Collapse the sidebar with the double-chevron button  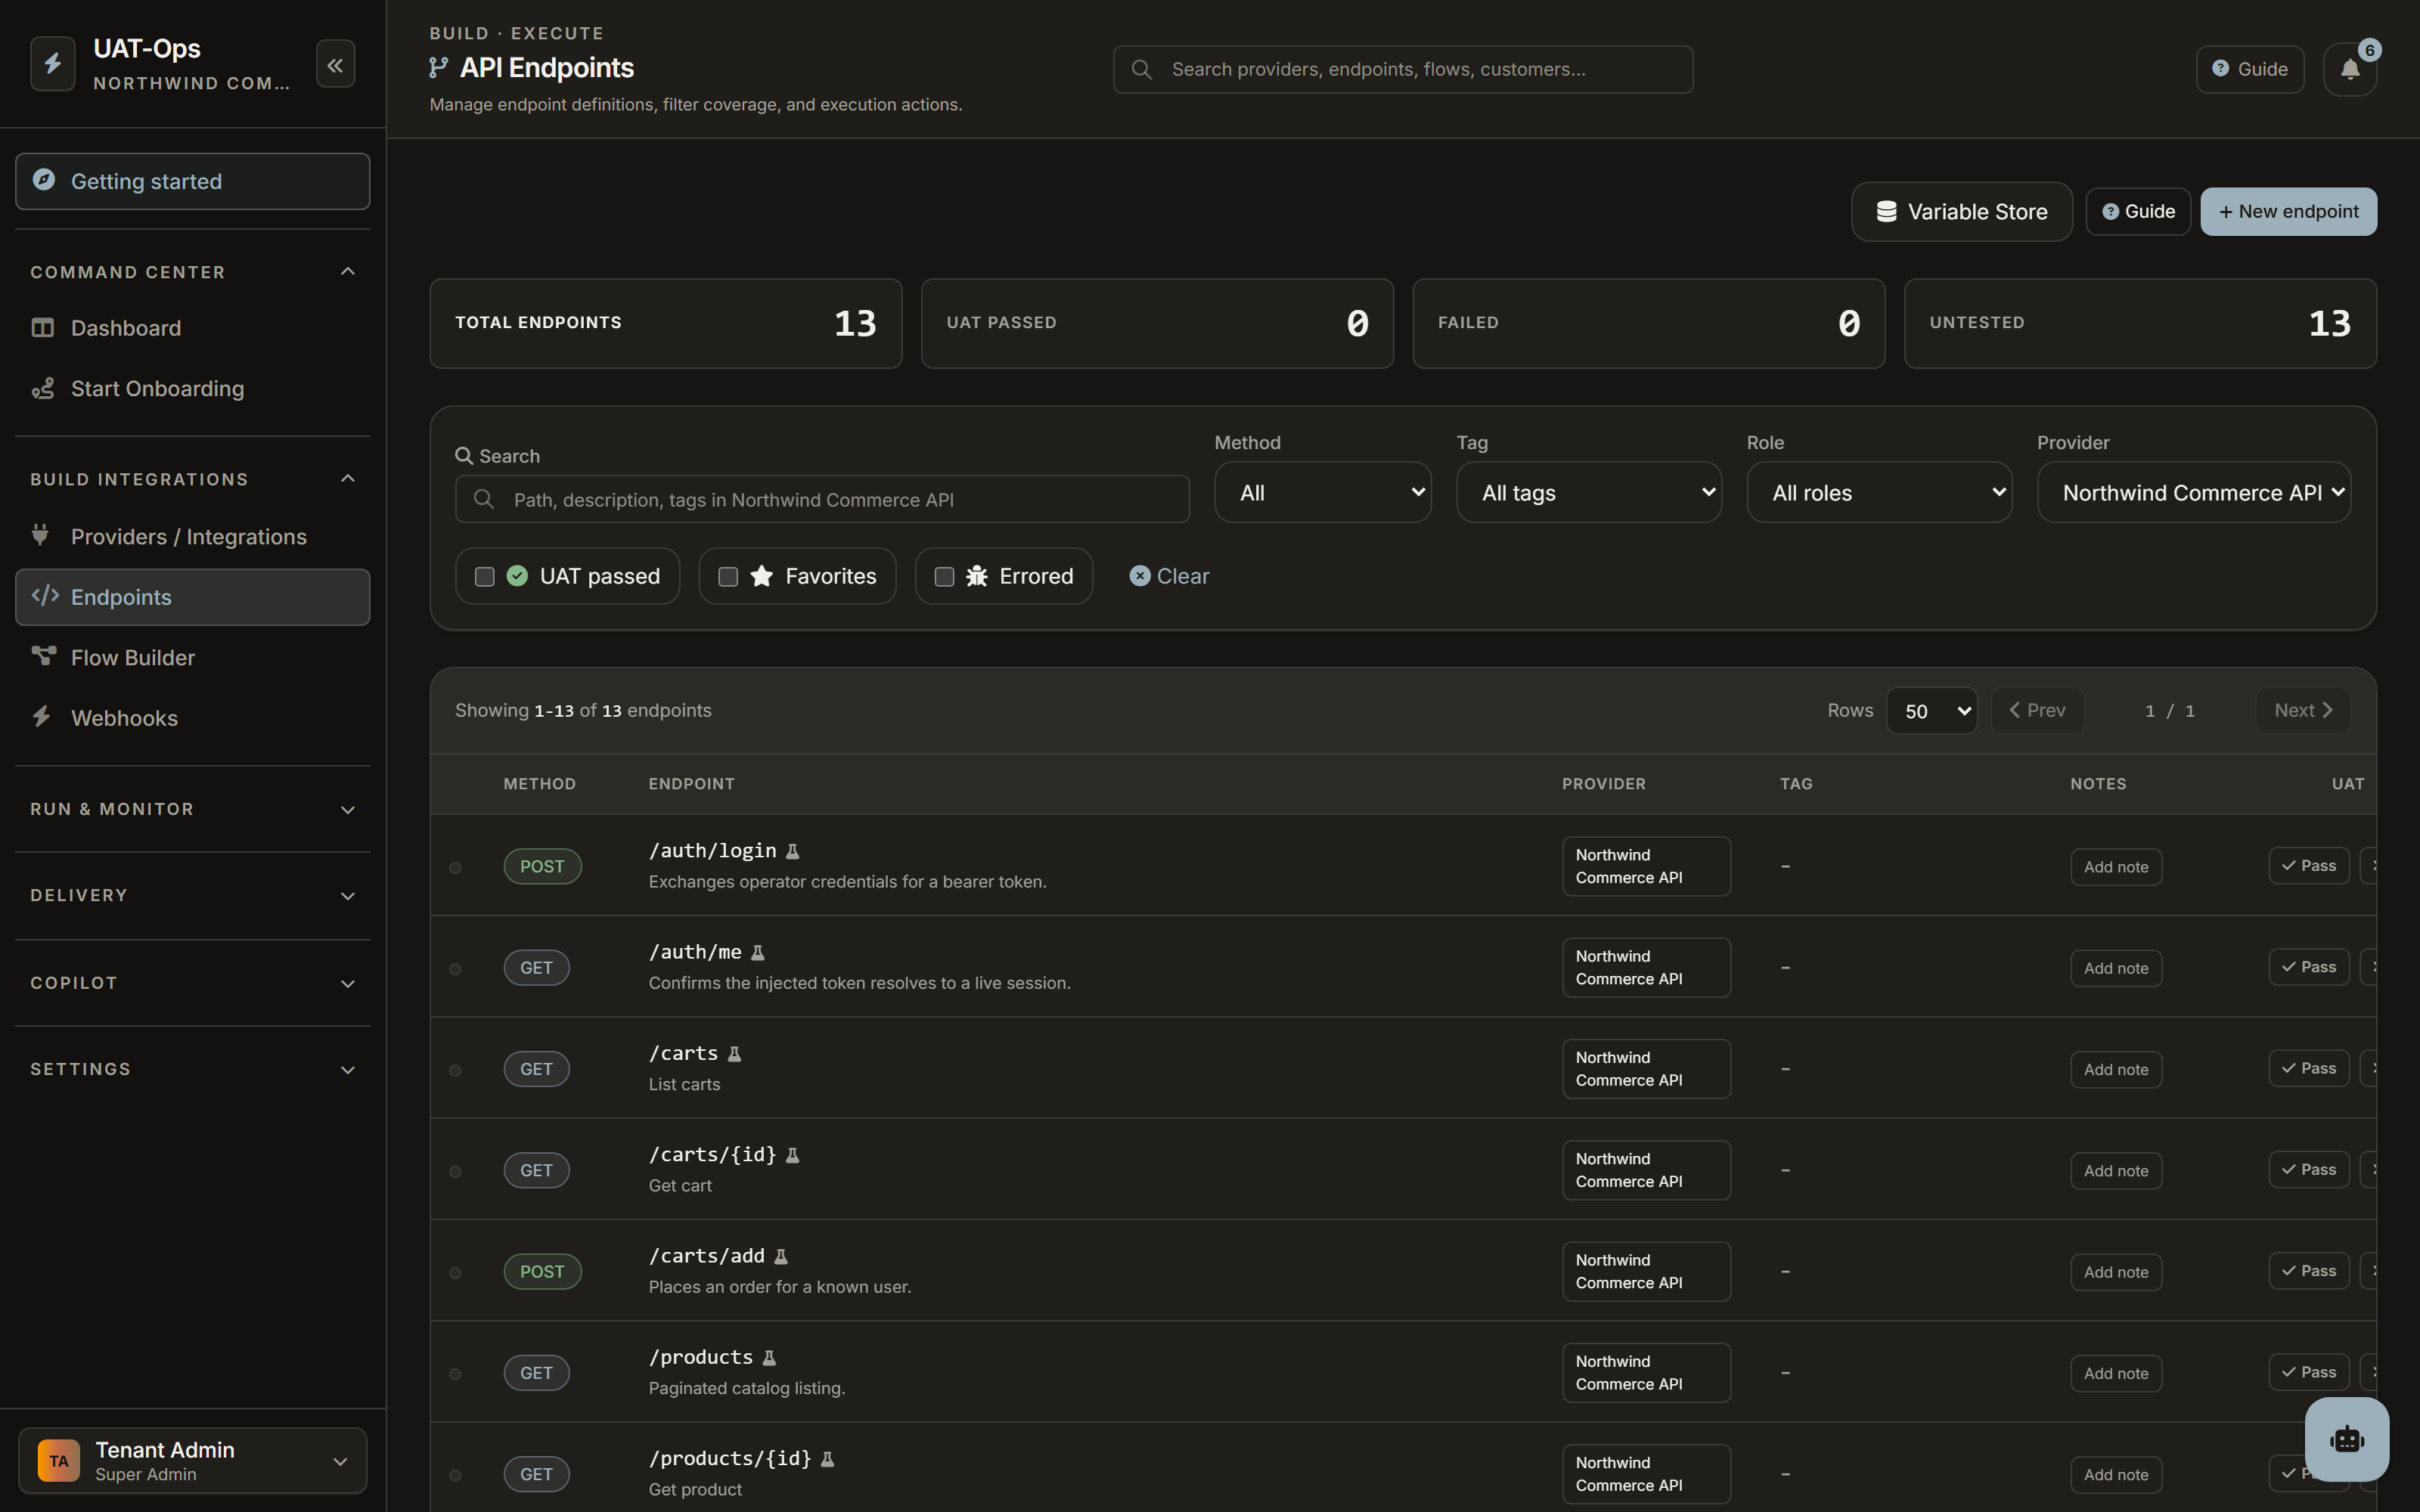pyautogui.click(x=335, y=65)
